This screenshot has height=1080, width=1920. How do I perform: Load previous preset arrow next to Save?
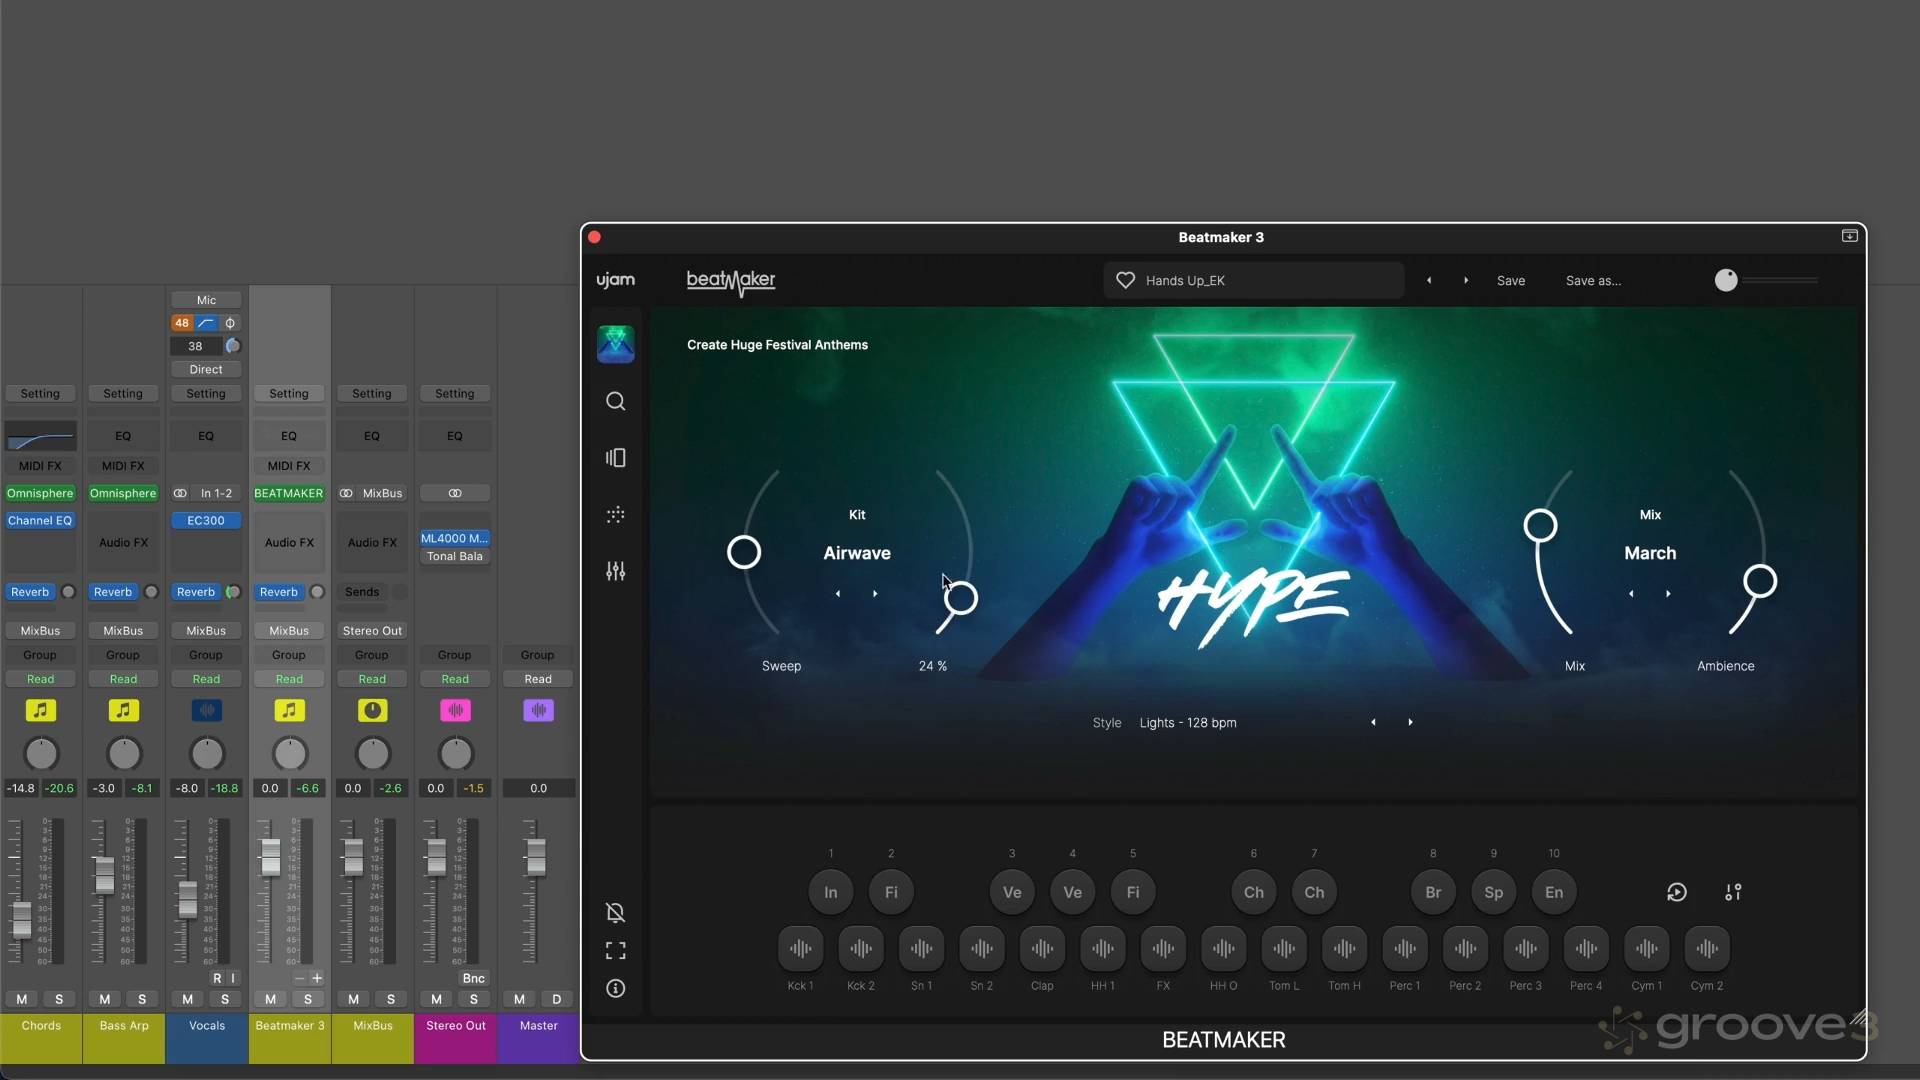pyautogui.click(x=1429, y=280)
